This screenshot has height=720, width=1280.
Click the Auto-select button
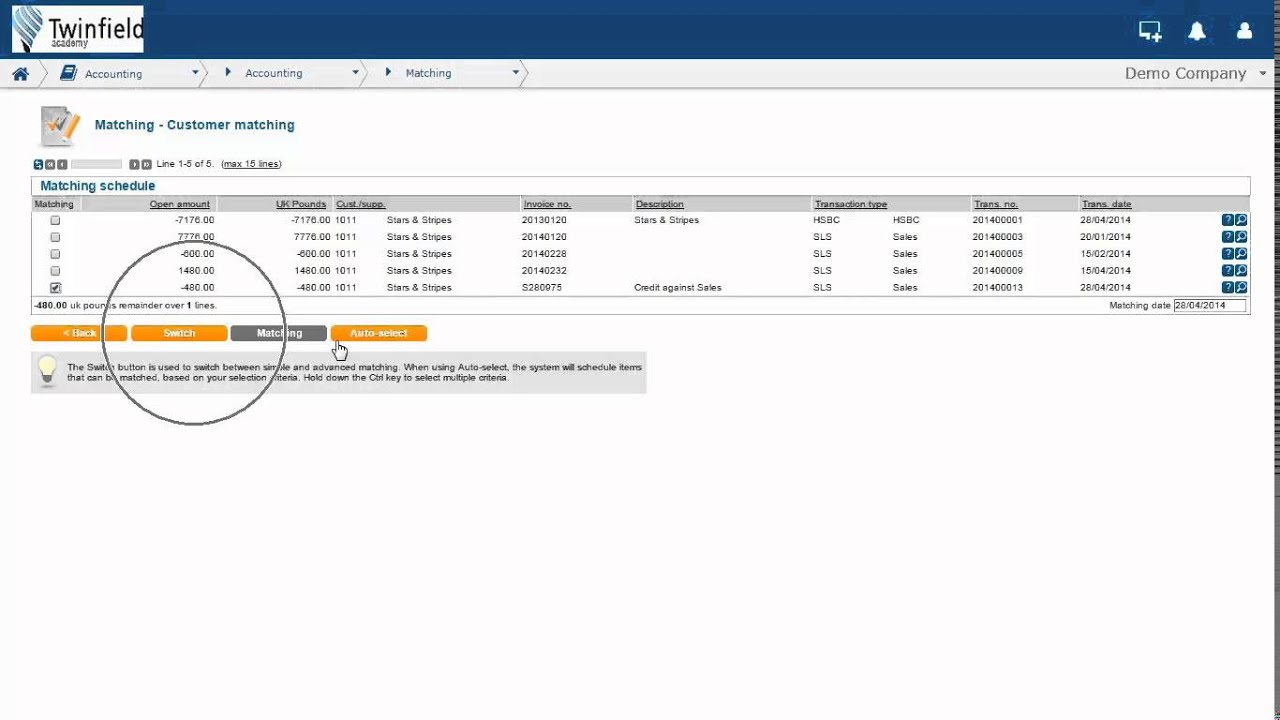[378, 333]
